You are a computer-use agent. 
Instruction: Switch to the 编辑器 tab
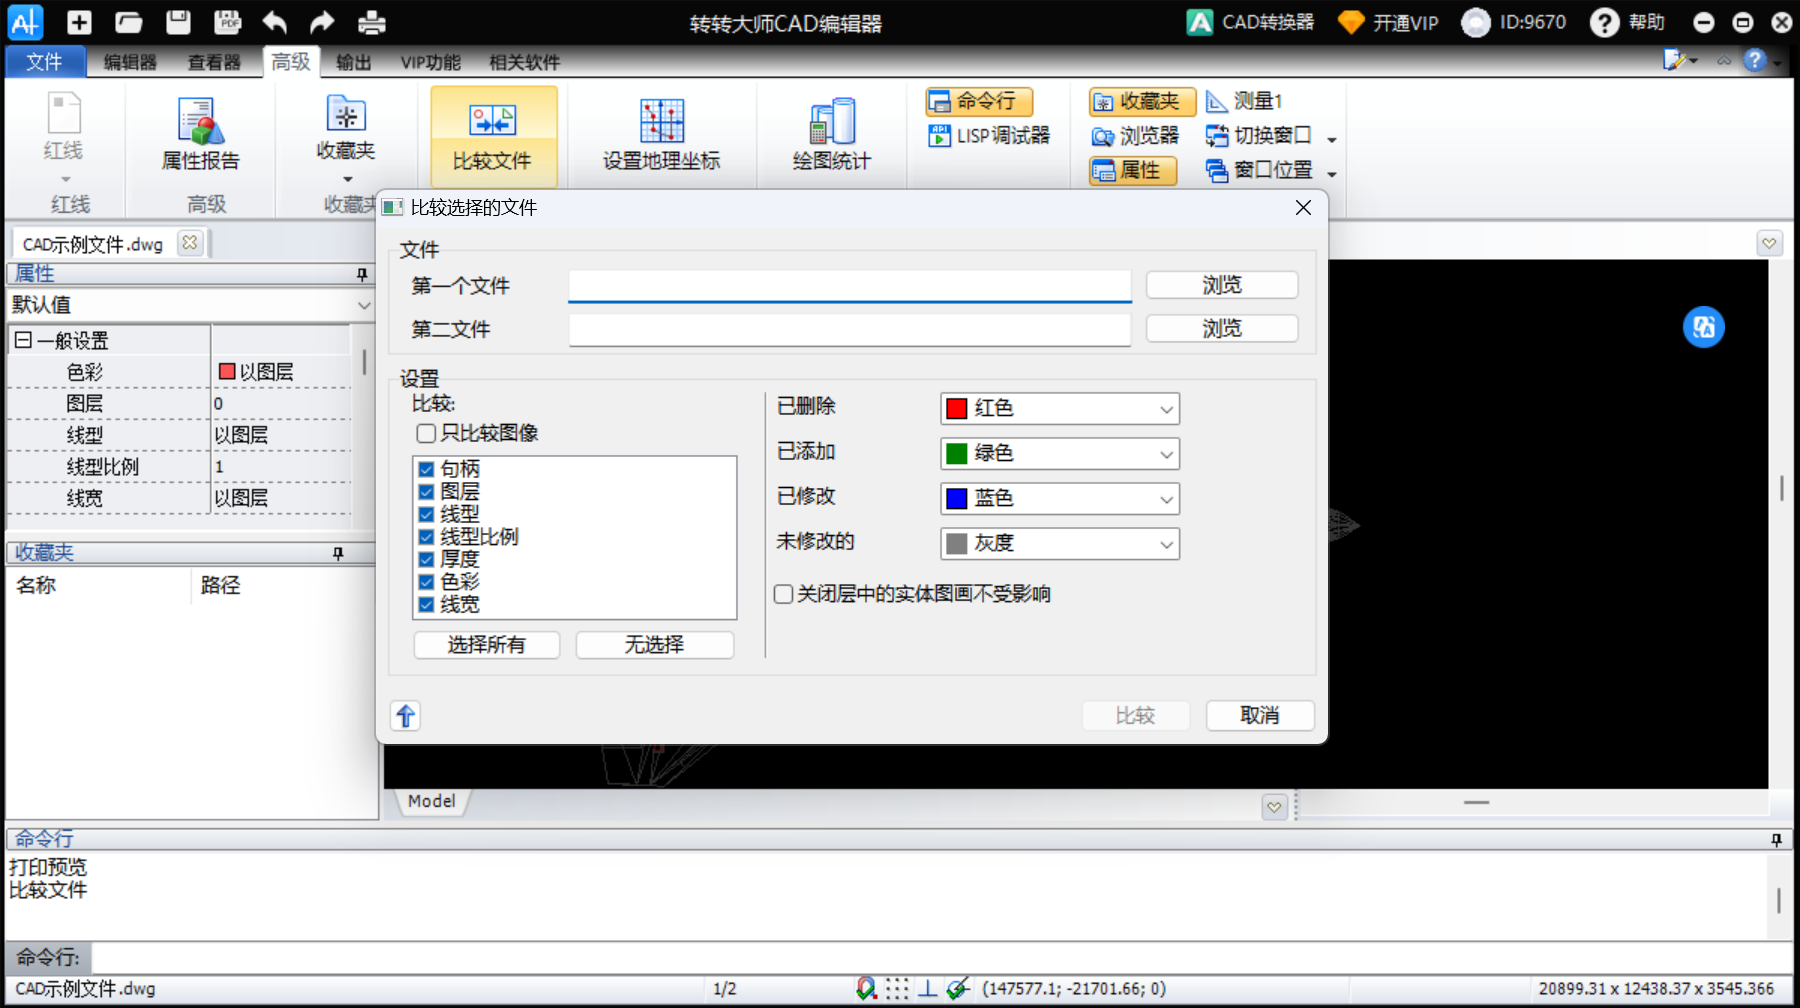(130, 62)
